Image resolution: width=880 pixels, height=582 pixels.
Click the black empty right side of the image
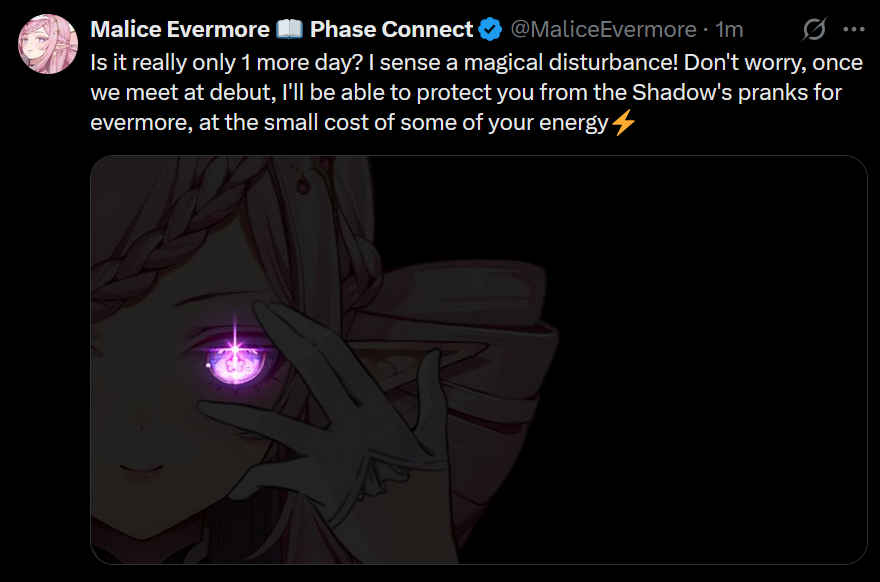(713, 359)
